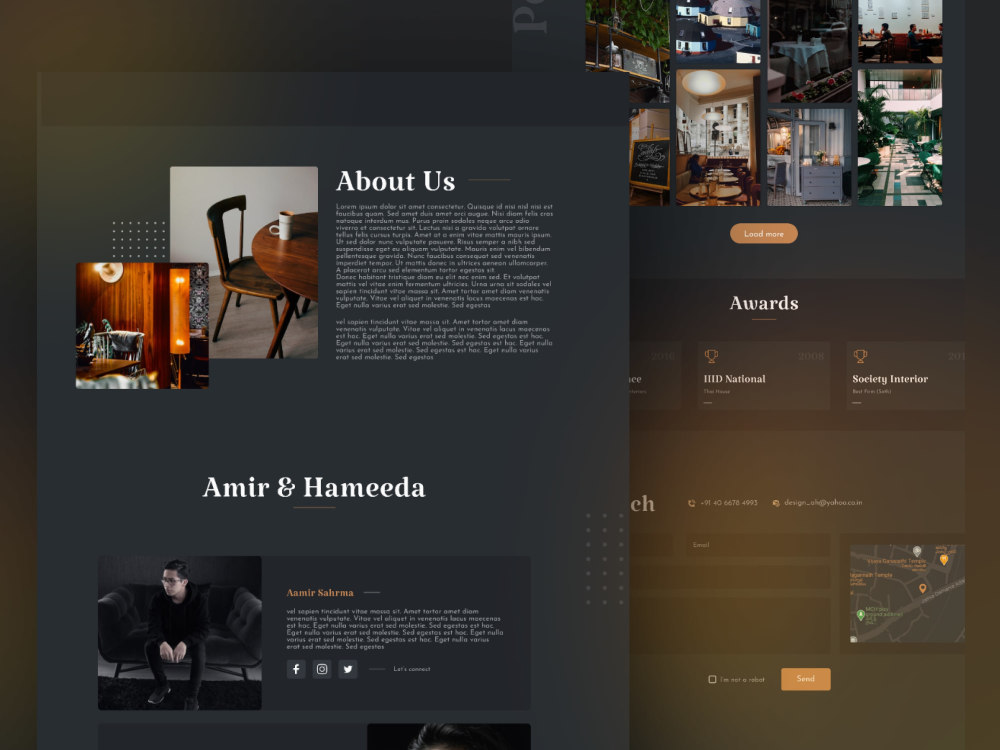Click the Amir & Hameeda heading
This screenshot has height=750, width=1000.
[314, 487]
